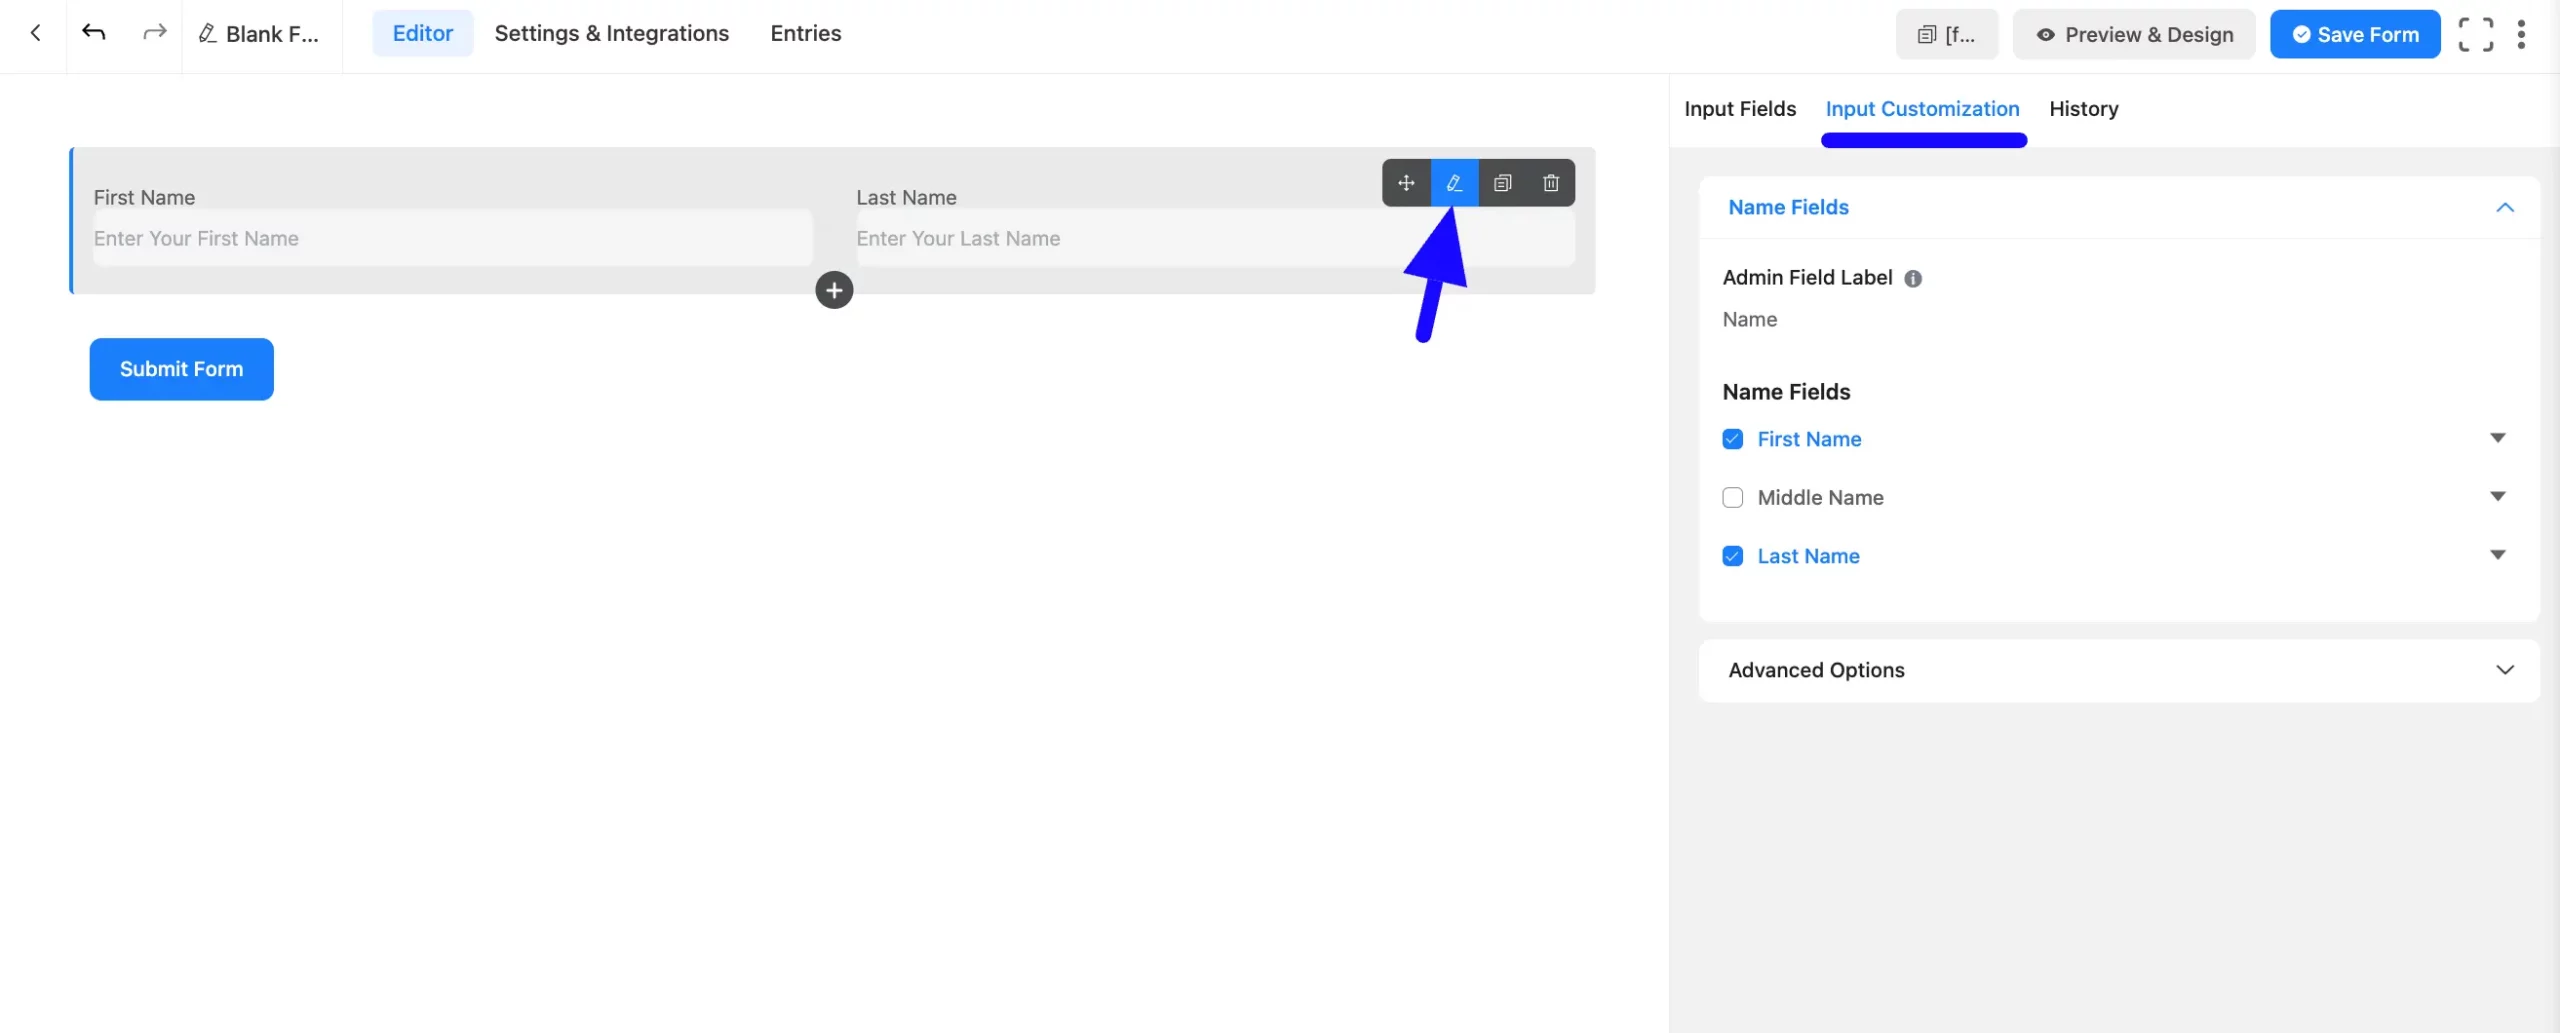Duplicate the name field
2560x1033 pixels.
point(1502,183)
